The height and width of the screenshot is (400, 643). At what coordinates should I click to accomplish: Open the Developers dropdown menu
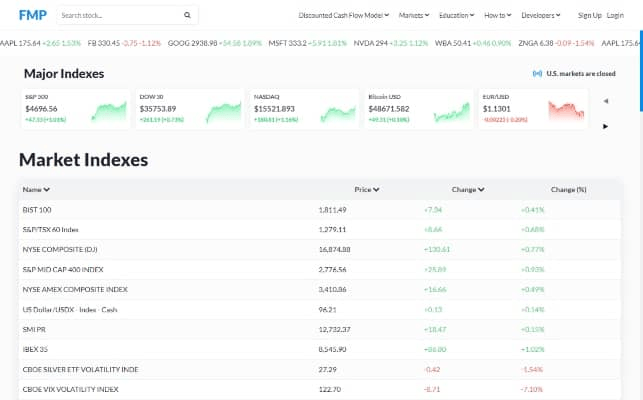(540, 15)
